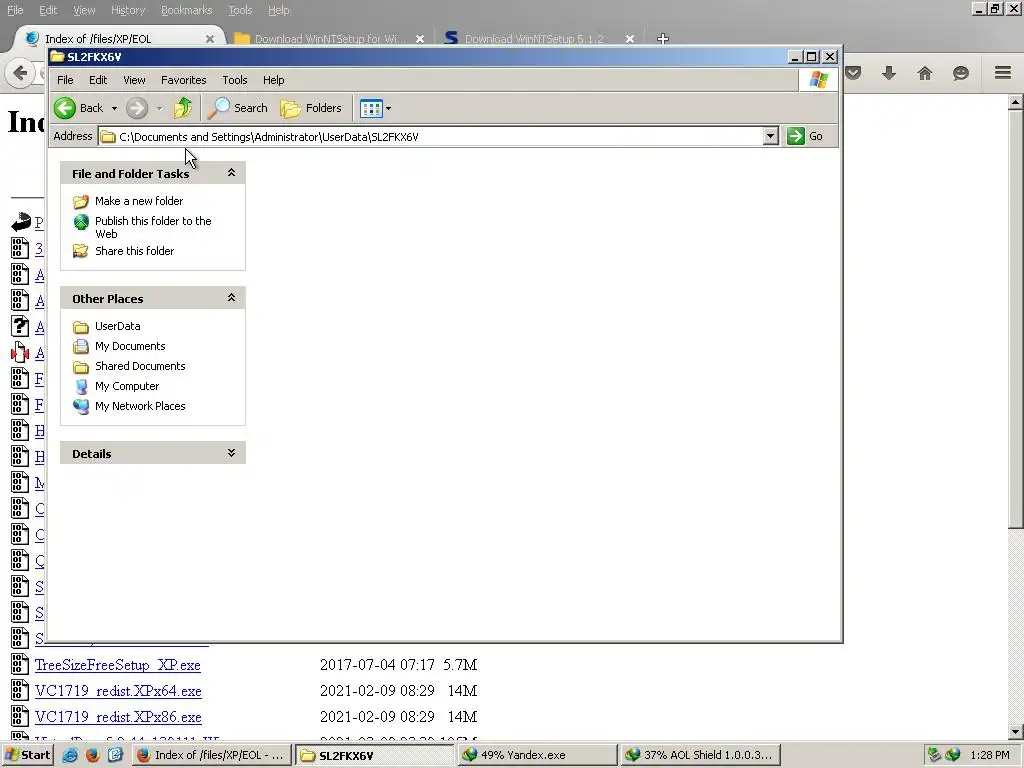Click the My Computer icon in Other Places
The image size is (1024, 768).
[81, 386]
